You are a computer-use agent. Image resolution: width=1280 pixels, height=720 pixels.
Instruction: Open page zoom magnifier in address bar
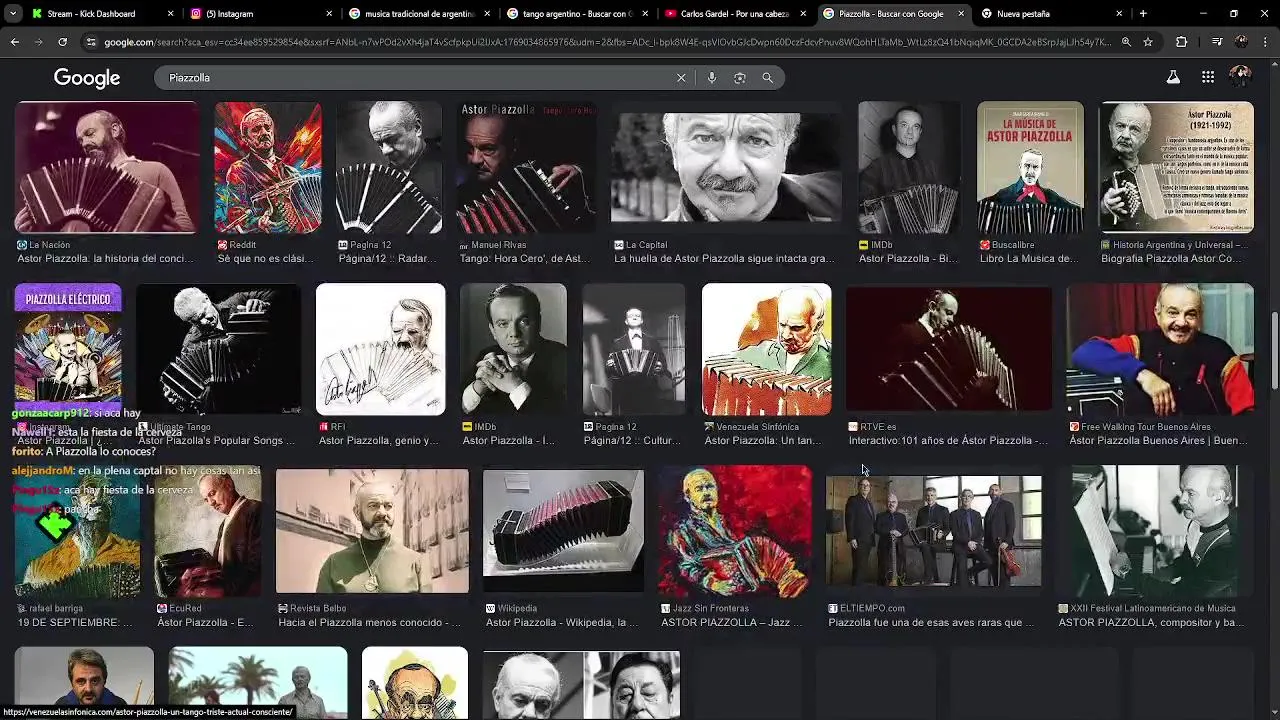[x=1126, y=42]
